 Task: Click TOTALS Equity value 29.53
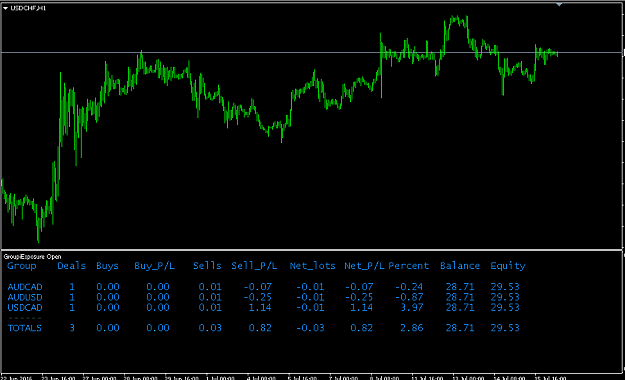click(505, 328)
